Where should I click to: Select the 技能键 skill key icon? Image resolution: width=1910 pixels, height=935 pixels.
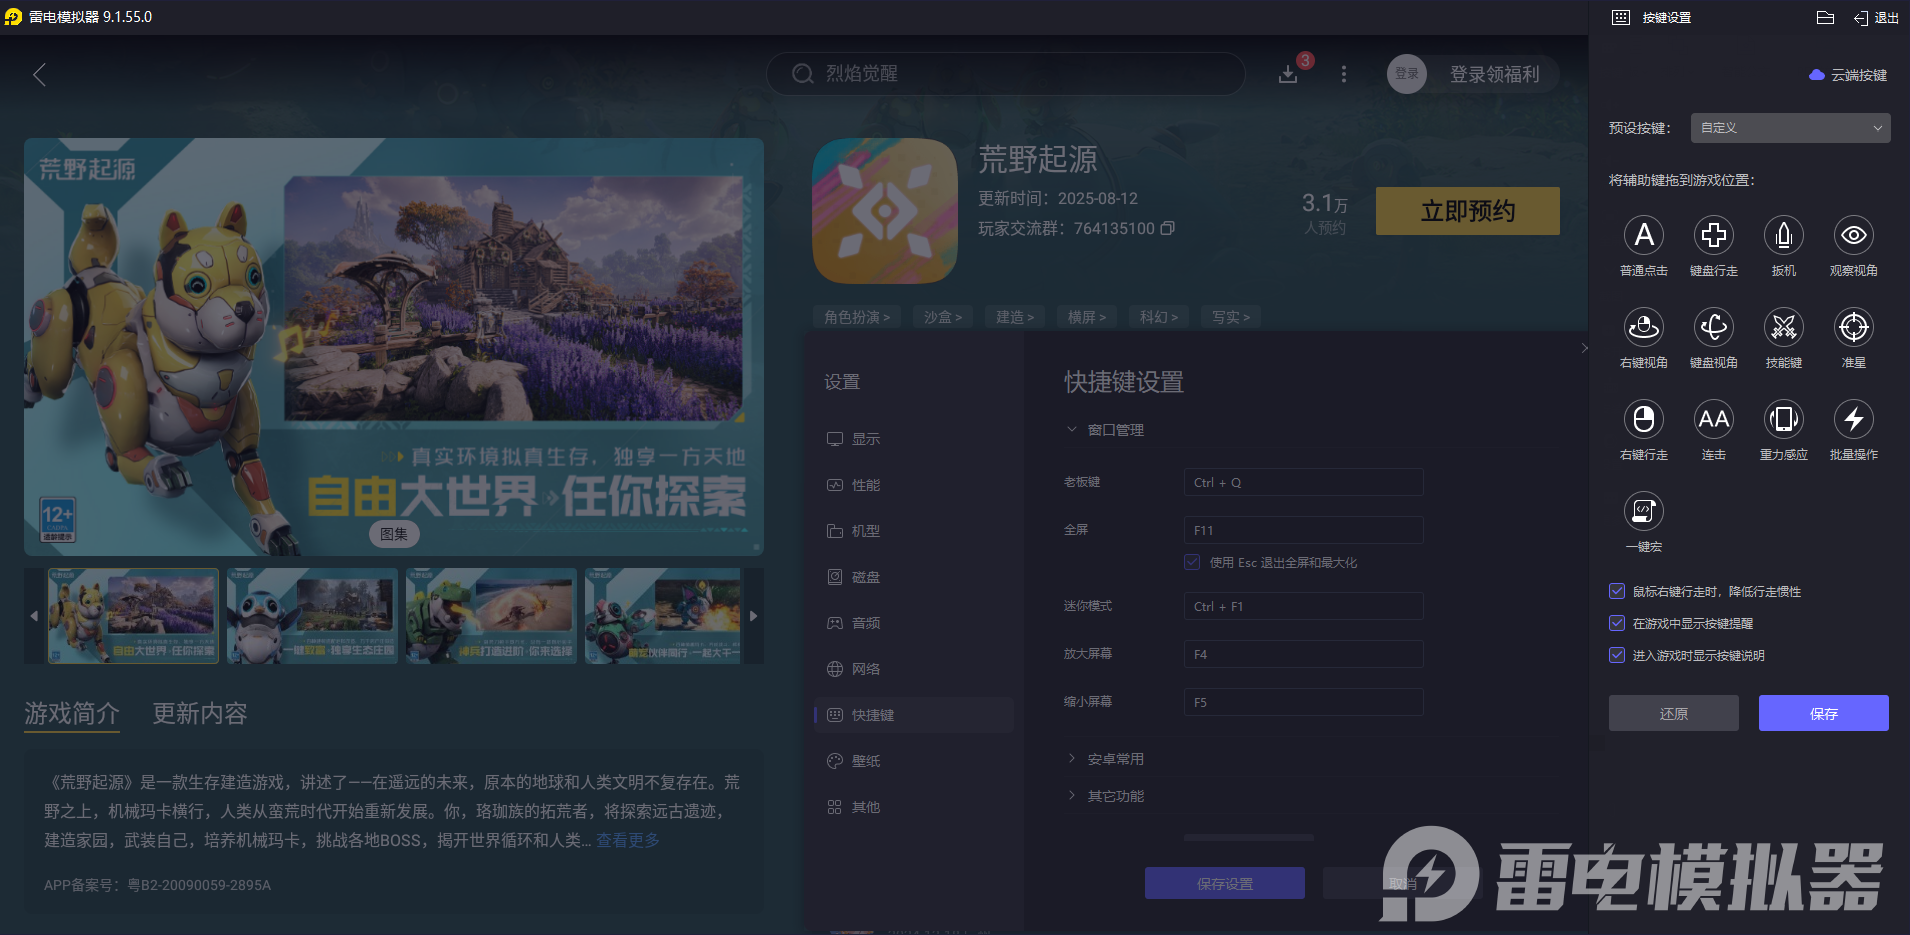tap(1783, 328)
